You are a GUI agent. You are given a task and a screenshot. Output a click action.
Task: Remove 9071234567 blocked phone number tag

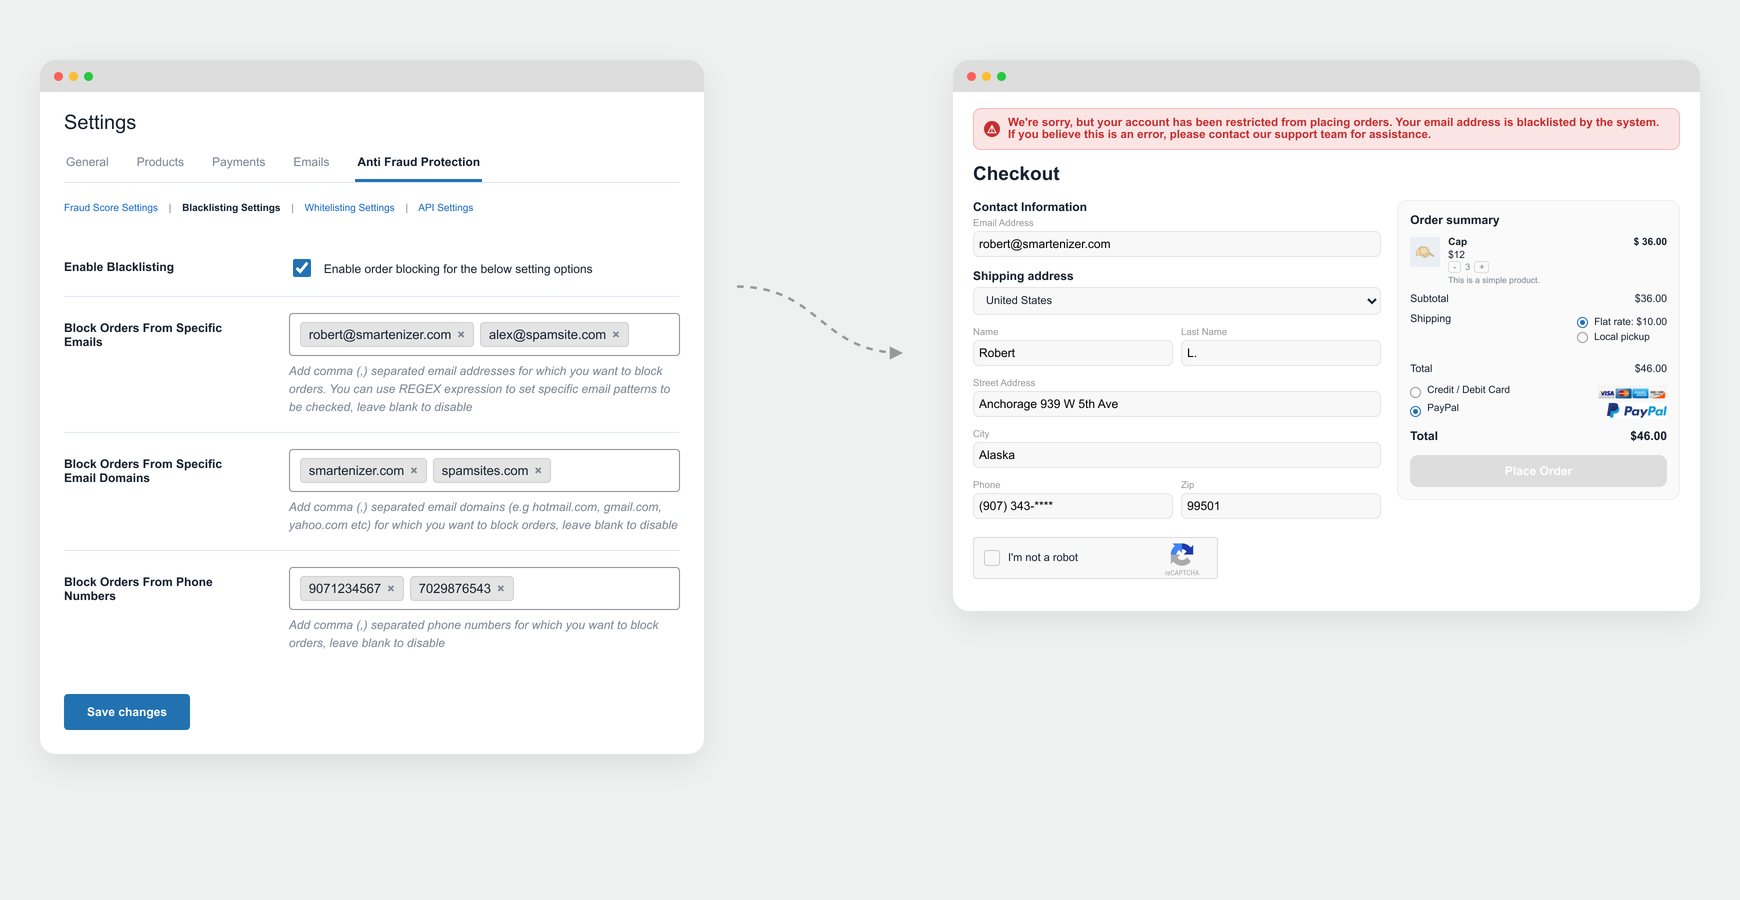[x=391, y=589]
